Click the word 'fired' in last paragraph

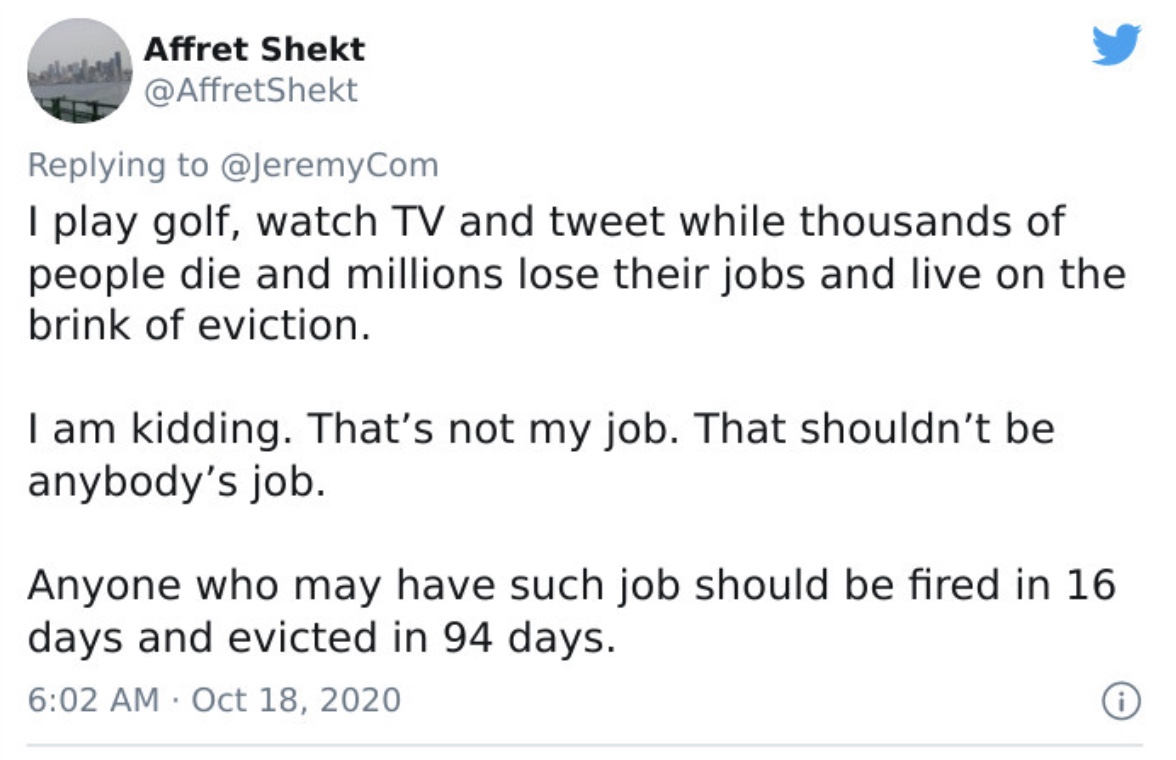point(954,585)
